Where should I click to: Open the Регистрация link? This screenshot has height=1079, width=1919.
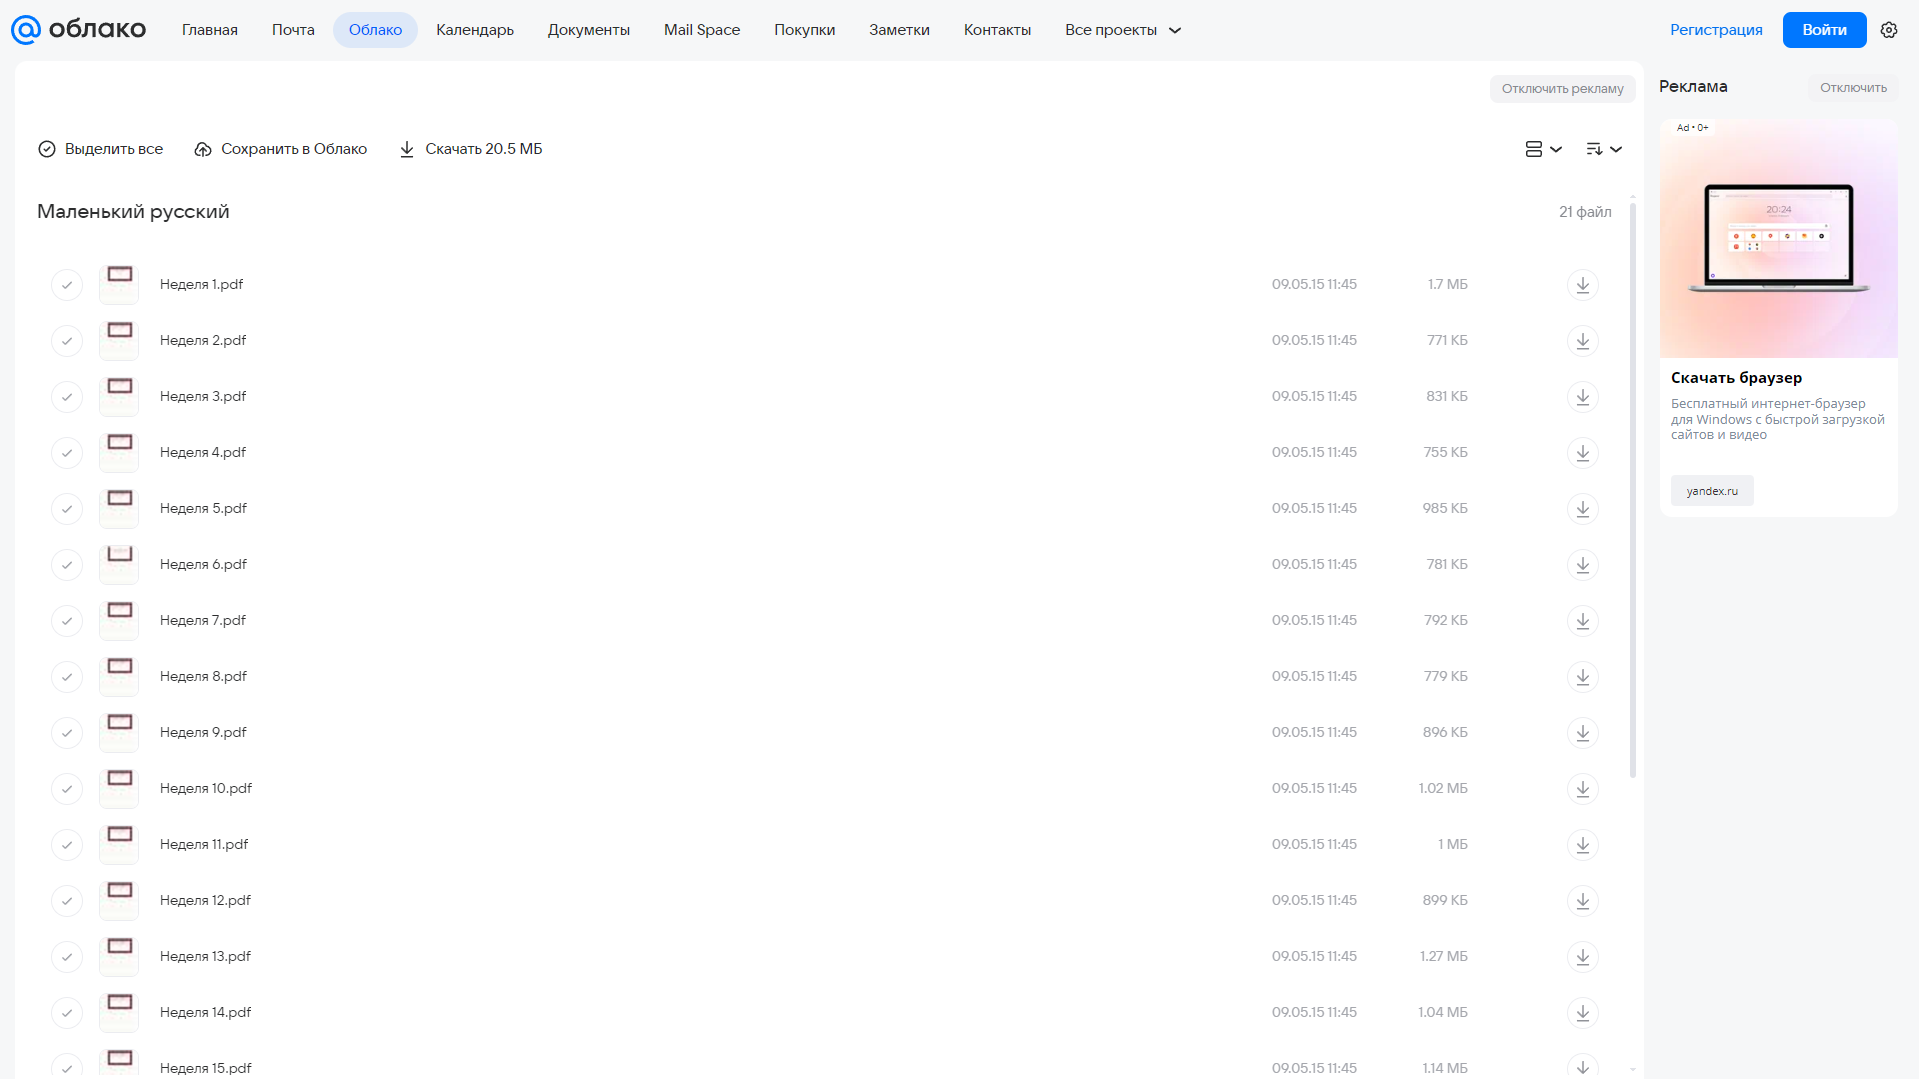point(1716,30)
